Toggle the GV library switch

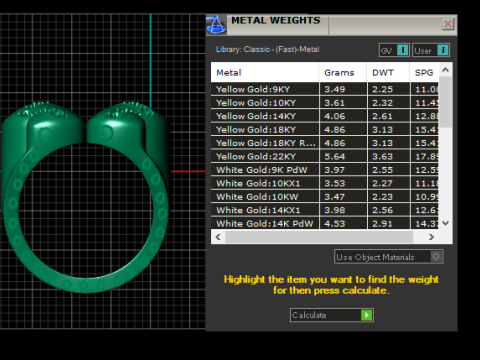(x=394, y=50)
